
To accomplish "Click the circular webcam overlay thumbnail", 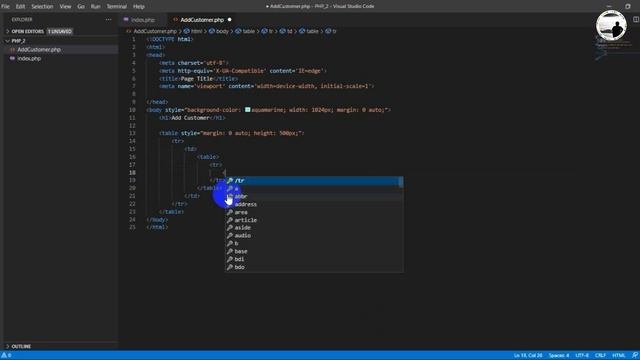I will coord(611,25).
